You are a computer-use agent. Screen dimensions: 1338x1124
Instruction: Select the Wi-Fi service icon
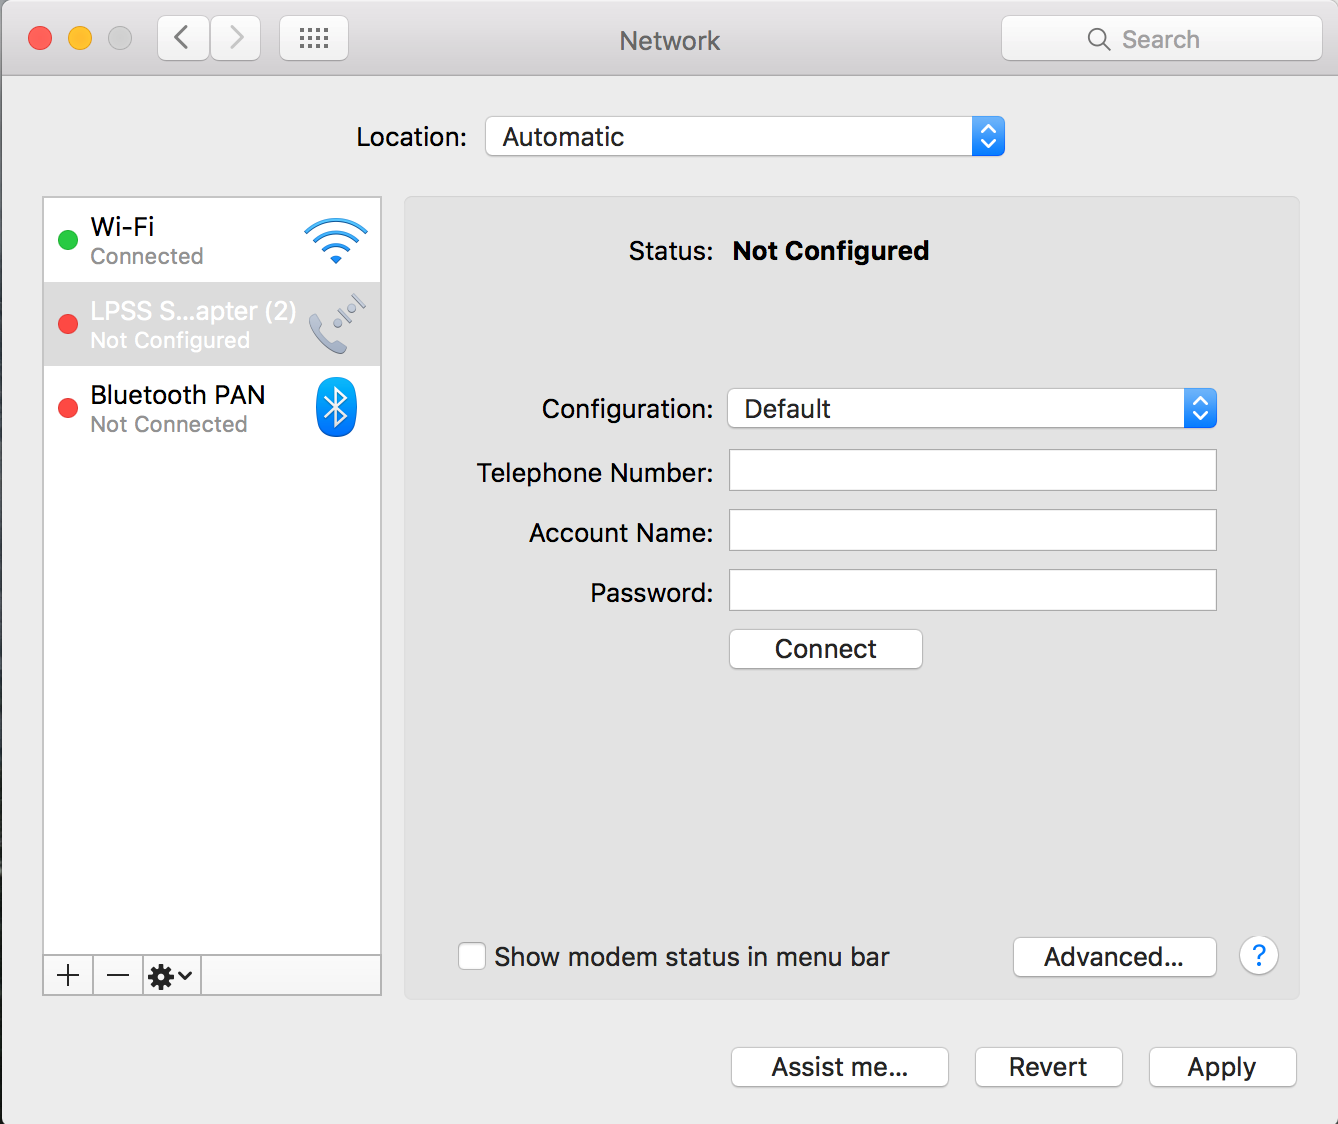336,238
